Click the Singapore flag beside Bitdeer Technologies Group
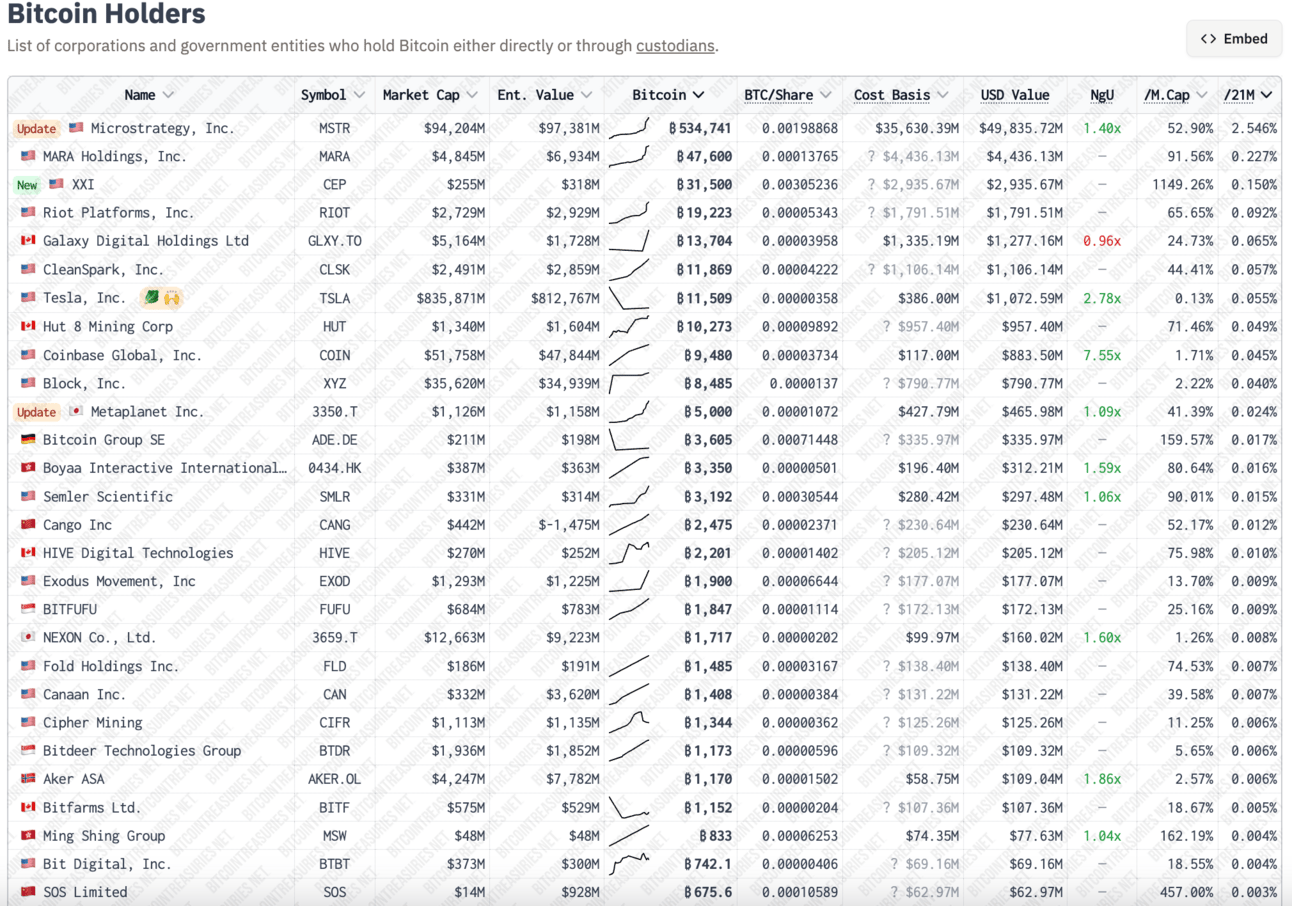The image size is (1292, 906). [28, 750]
